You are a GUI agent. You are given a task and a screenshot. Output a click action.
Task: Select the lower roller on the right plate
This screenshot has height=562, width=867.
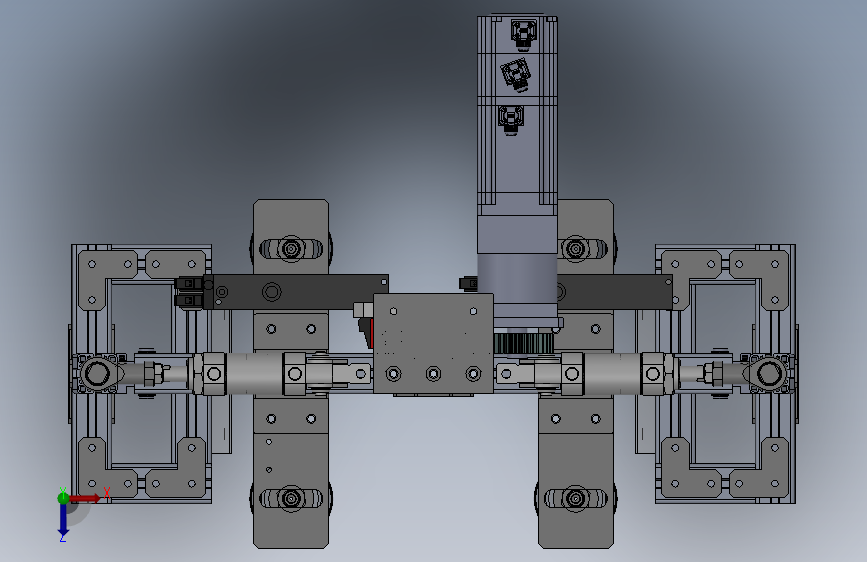coord(576,498)
